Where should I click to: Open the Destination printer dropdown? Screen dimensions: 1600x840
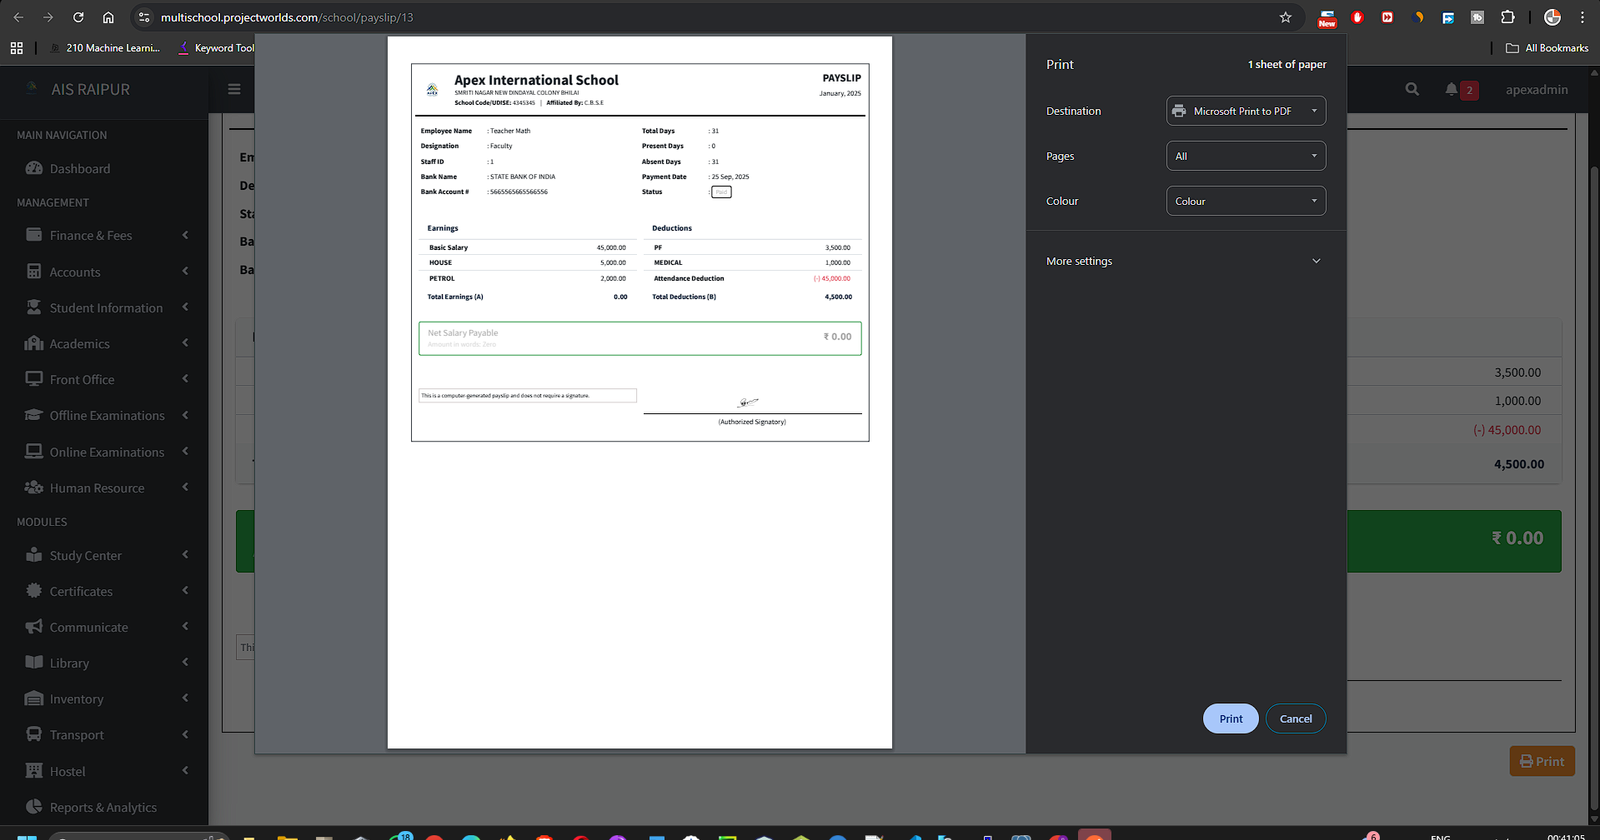click(x=1245, y=111)
